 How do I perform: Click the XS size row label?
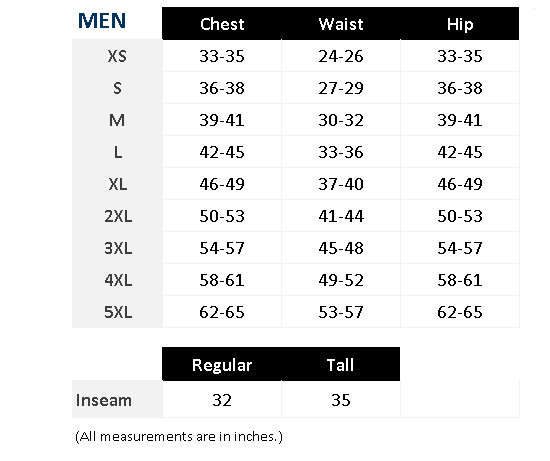117,56
